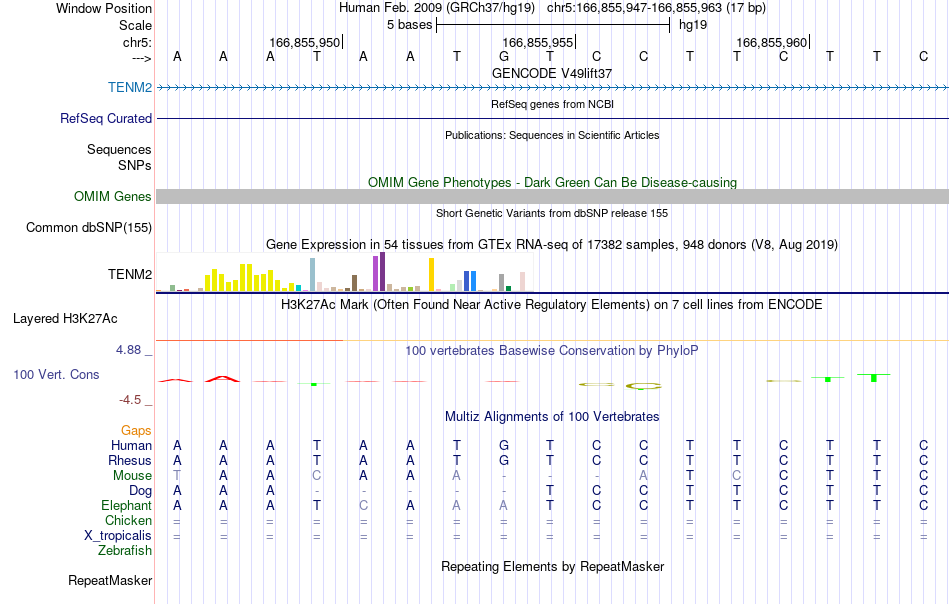Click the tall purple bar in GTEx chart
This screenshot has width=950, height=604.
(382, 272)
